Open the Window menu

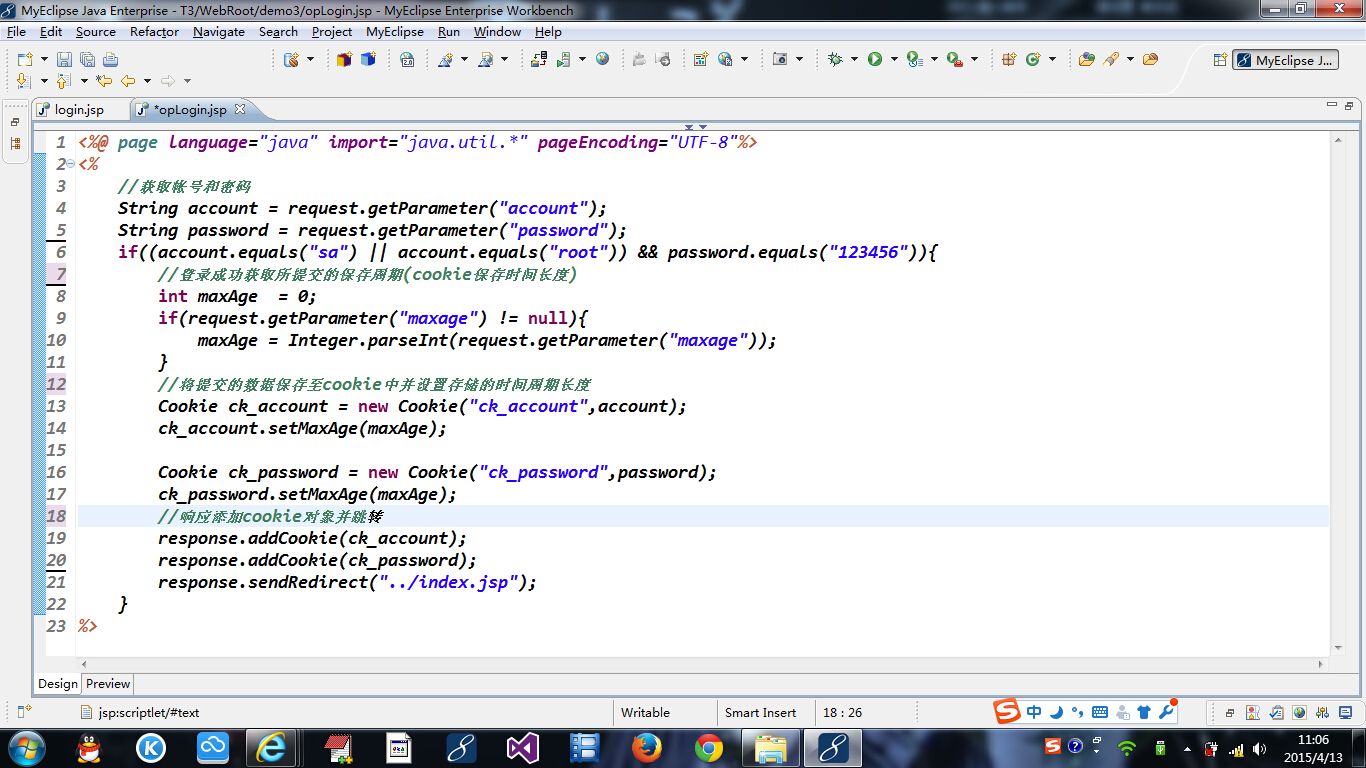click(x=497, y=32)
